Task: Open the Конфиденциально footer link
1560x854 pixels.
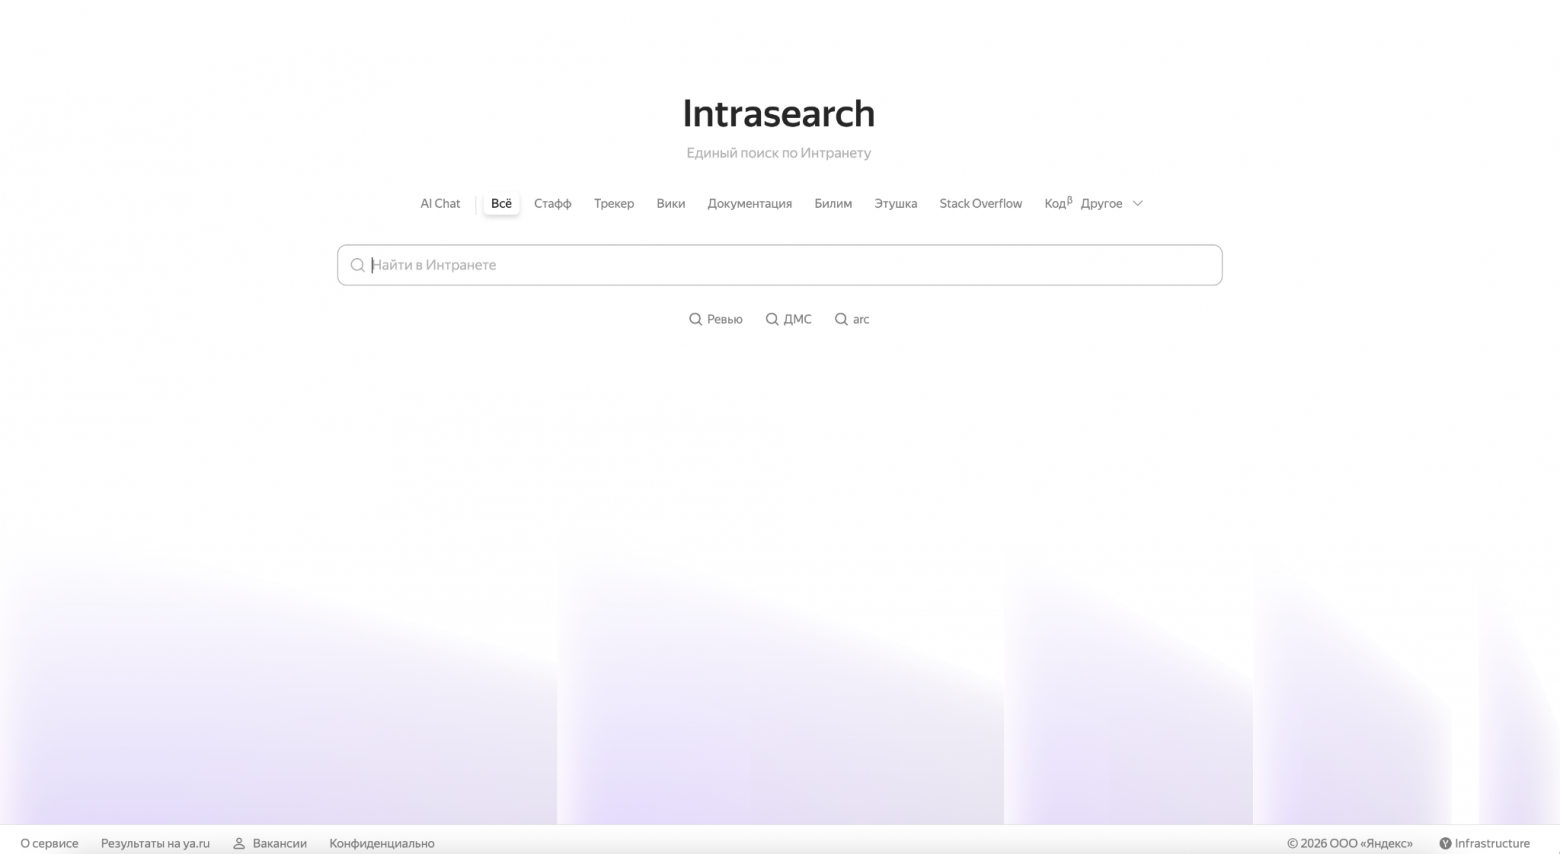Action: [382, 843]
